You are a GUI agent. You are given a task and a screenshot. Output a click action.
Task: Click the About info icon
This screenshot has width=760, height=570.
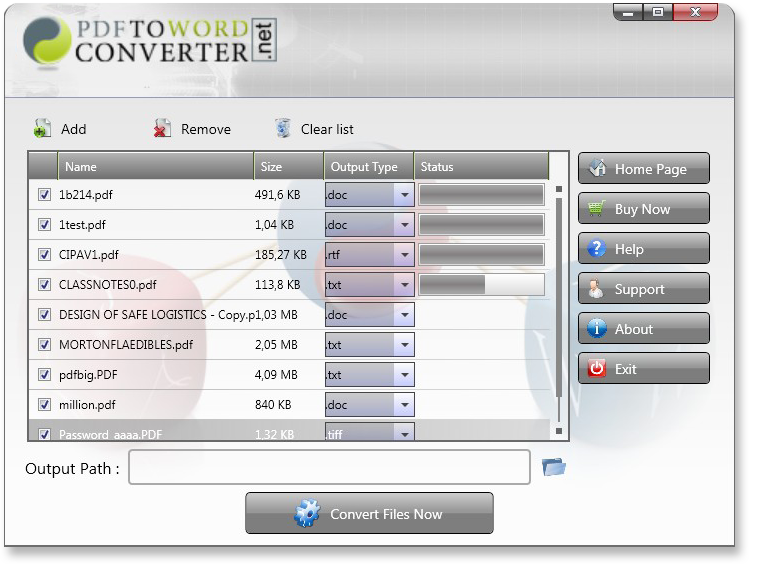pos(597,329)
